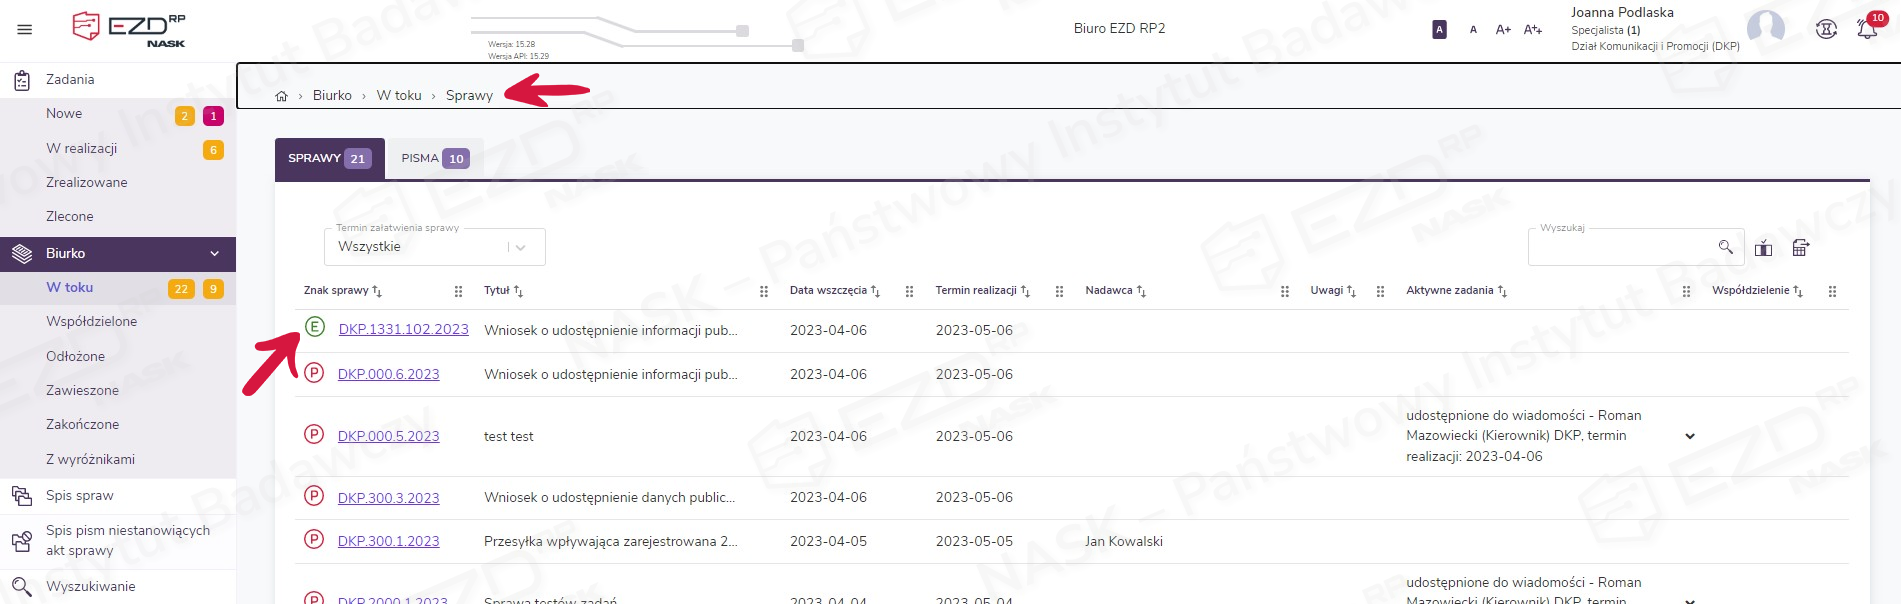The width and height of the screenshot is (1901, 604).
Task: Click the column visibility icon beside search
Action: point(1763,248)
